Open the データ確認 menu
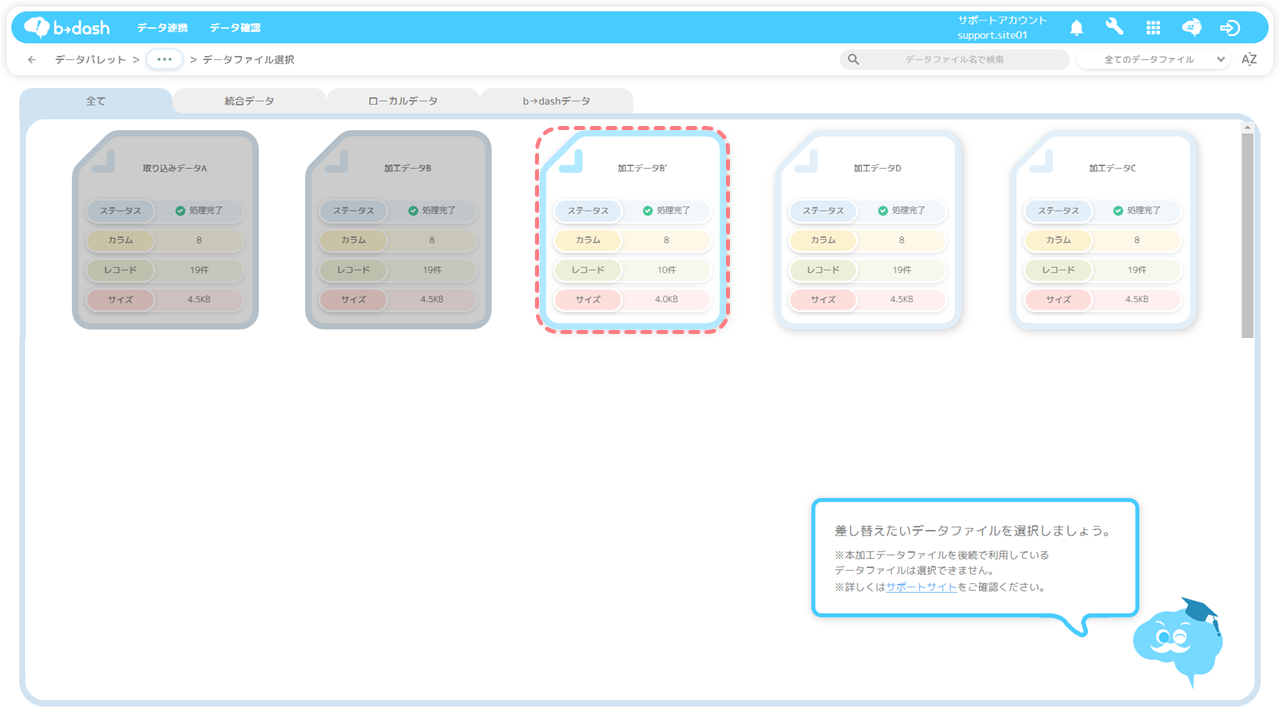 [235, 28]
